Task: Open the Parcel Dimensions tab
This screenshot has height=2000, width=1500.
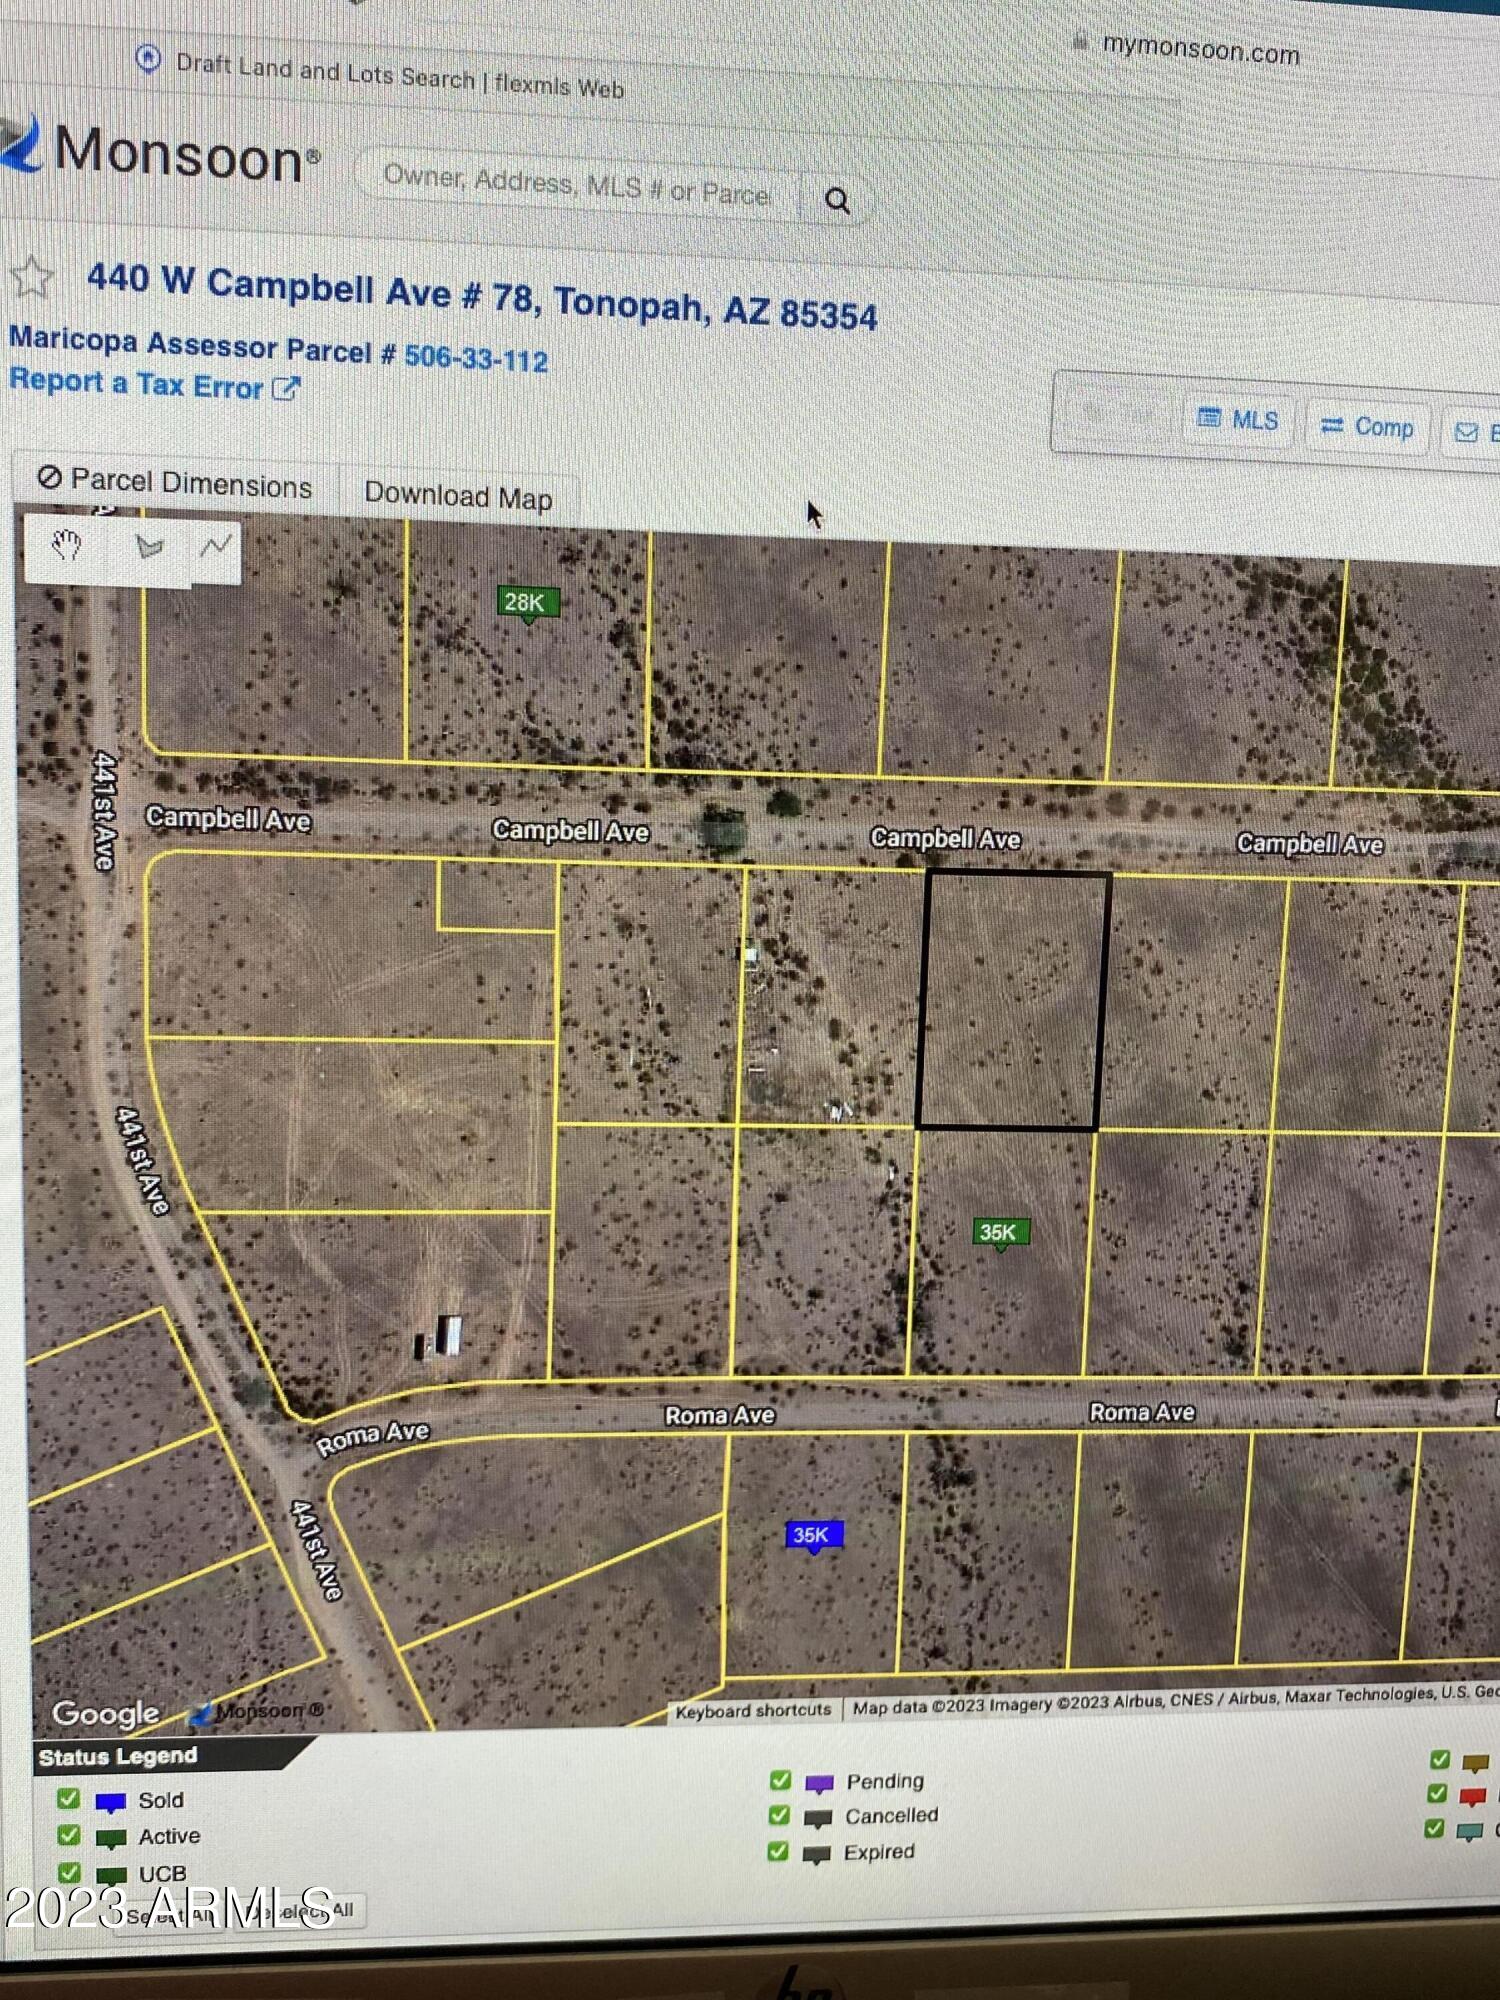Action: 176,483
